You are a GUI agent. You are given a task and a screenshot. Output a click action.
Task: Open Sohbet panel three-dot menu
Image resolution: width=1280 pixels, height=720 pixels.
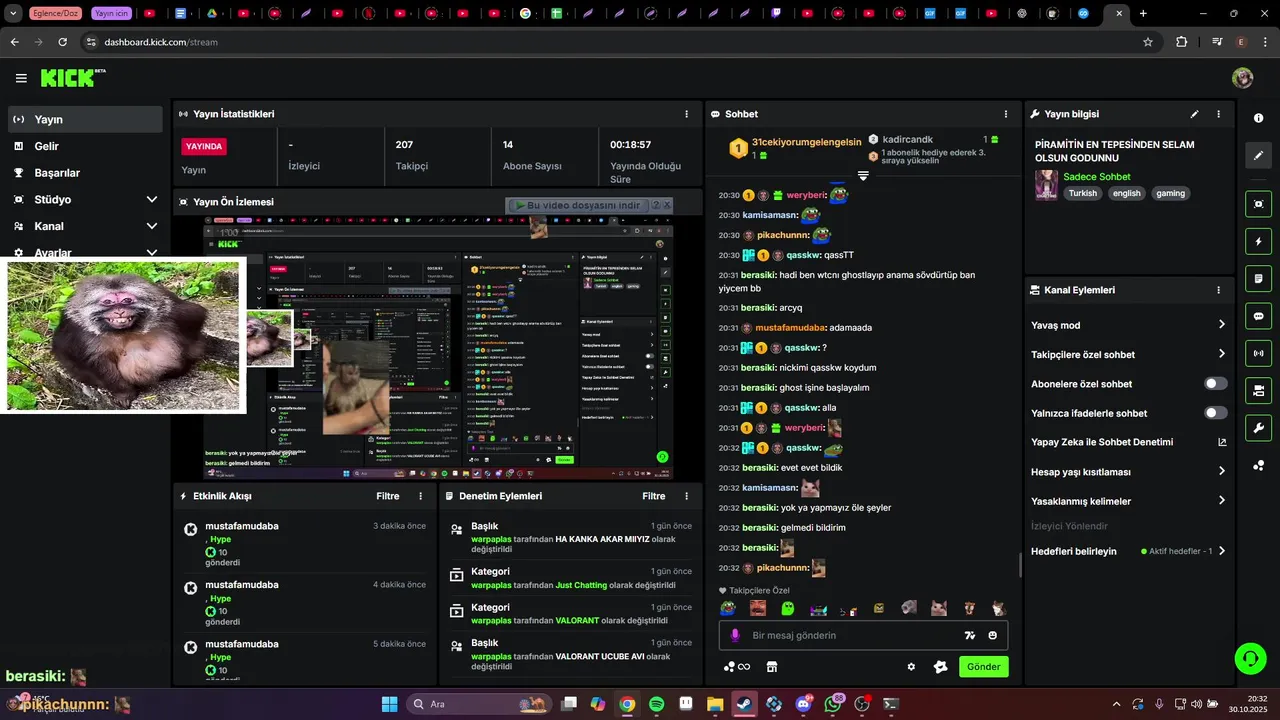coord(1005,114)
